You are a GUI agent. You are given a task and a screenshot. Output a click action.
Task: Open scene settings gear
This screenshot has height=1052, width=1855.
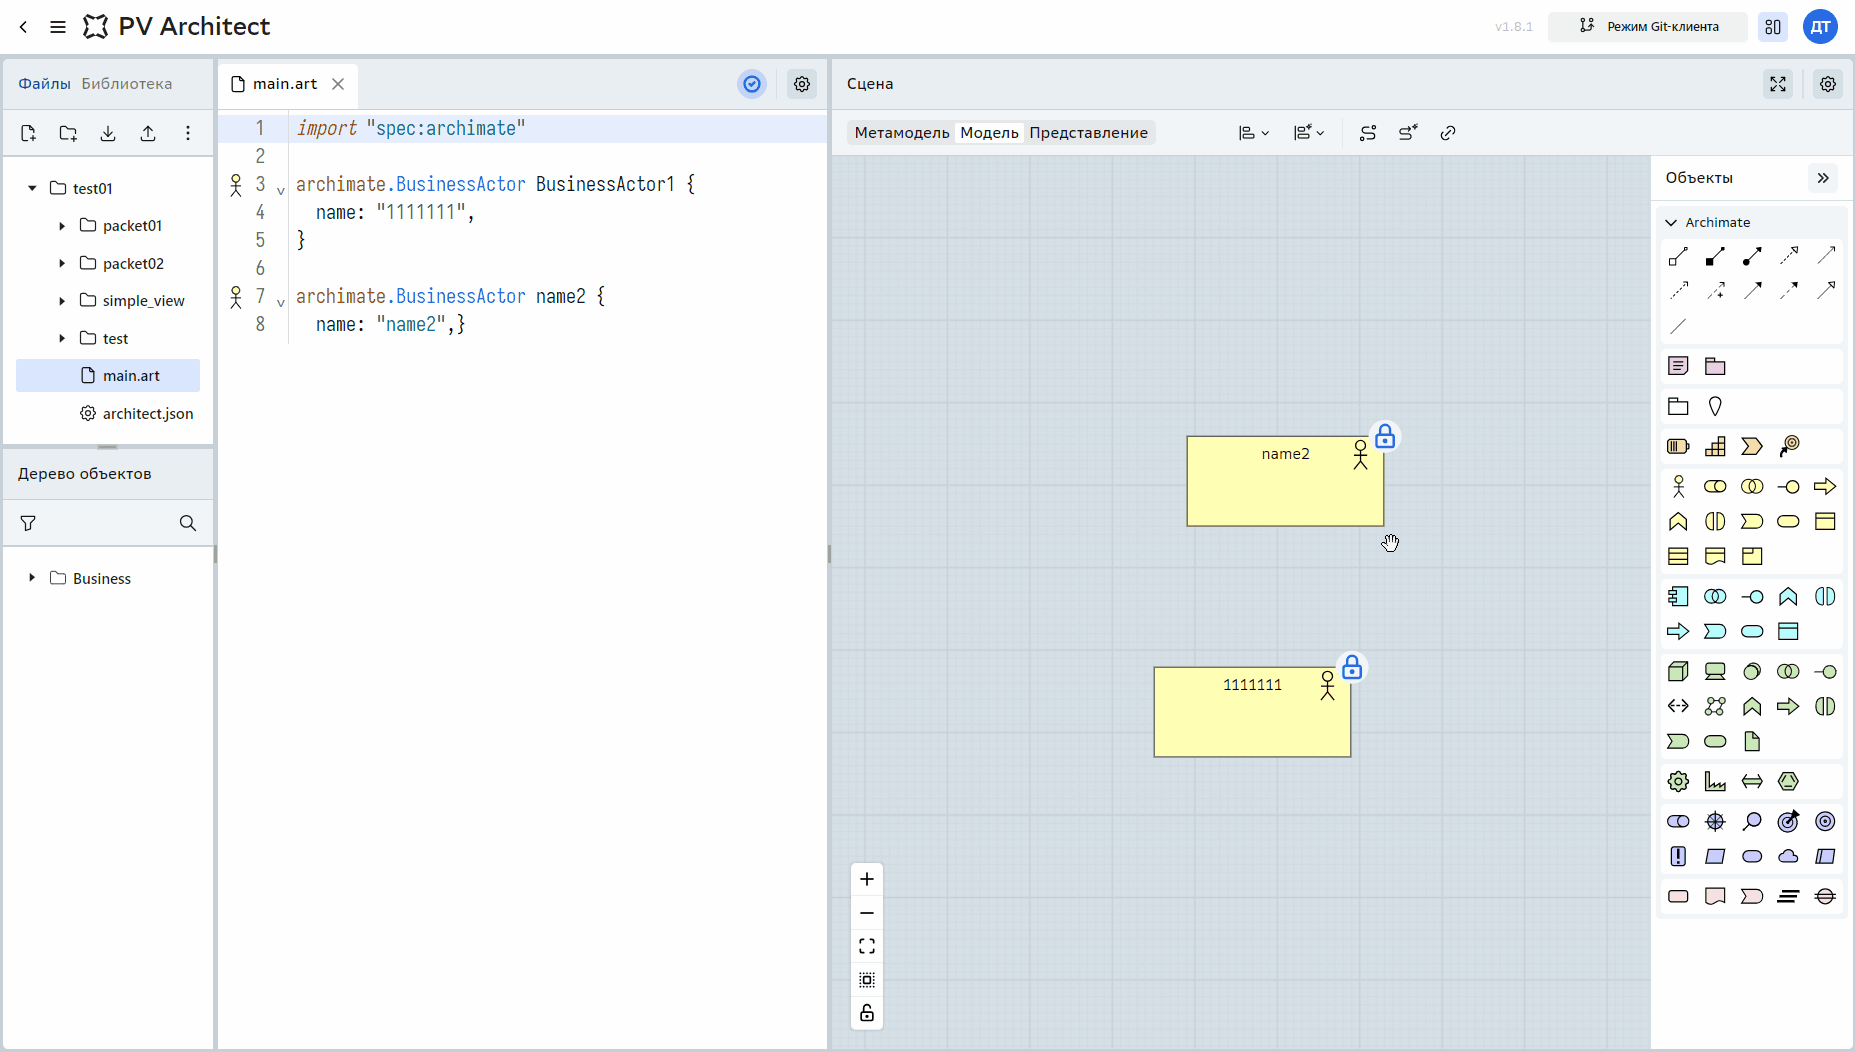click(1828, 84)
